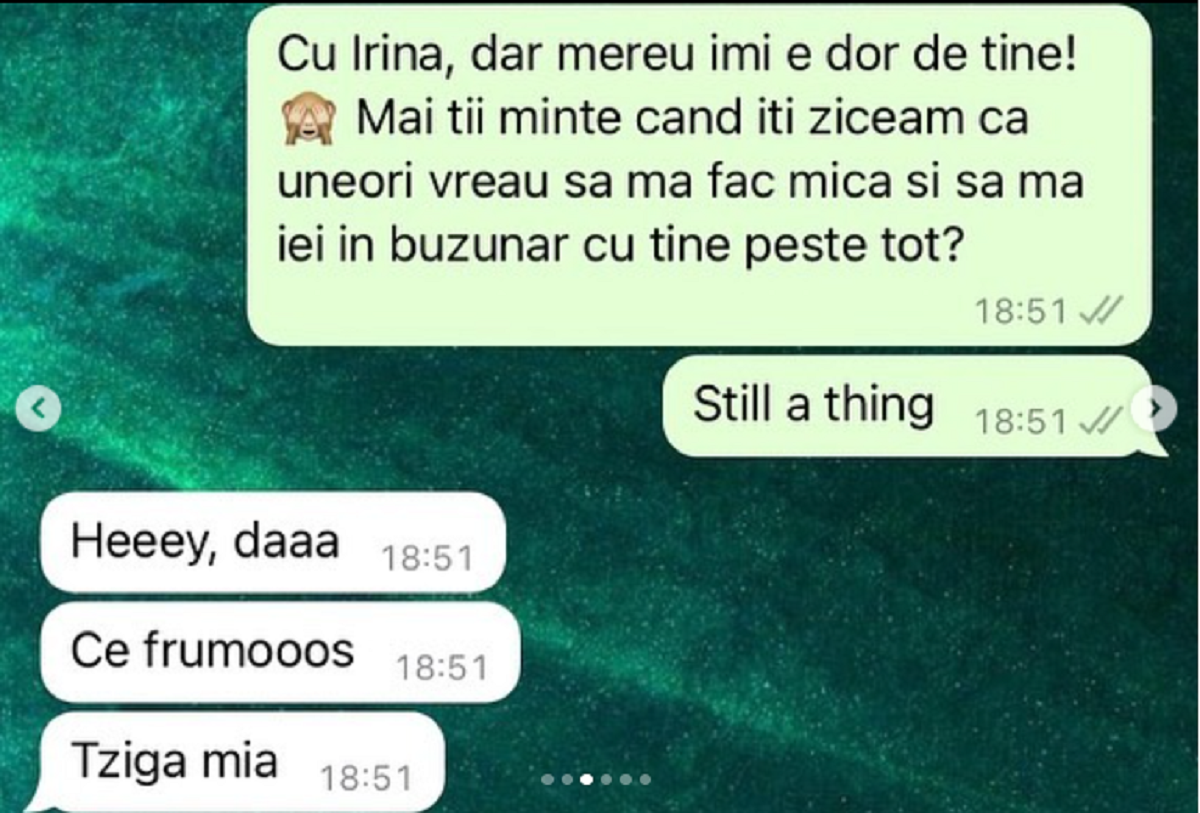The image size is (1200, 813).
Task: Select the long "Cu Irina" message bubble
Action: click(x=699, y=176)
